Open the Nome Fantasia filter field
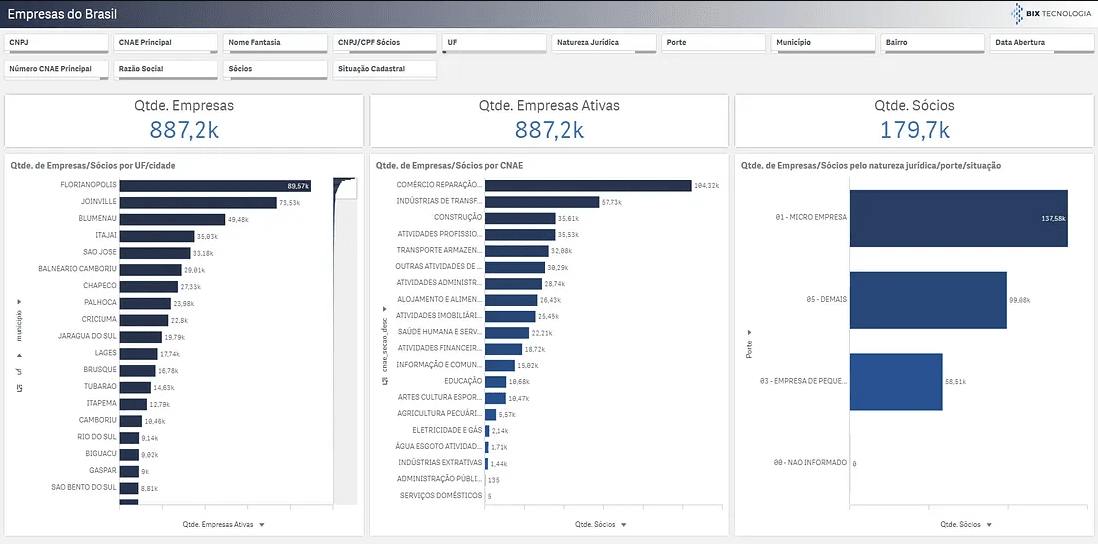Image resolution: width=1098 pixels, height=544 pixels. (274, 43)
